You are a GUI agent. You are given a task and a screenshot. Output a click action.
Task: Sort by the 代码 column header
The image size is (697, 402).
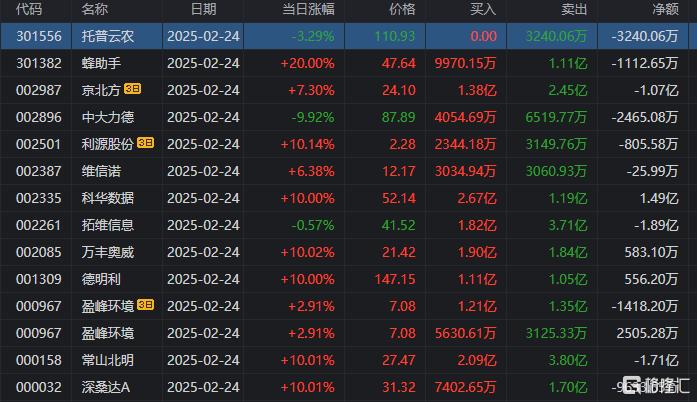[29, 9]
